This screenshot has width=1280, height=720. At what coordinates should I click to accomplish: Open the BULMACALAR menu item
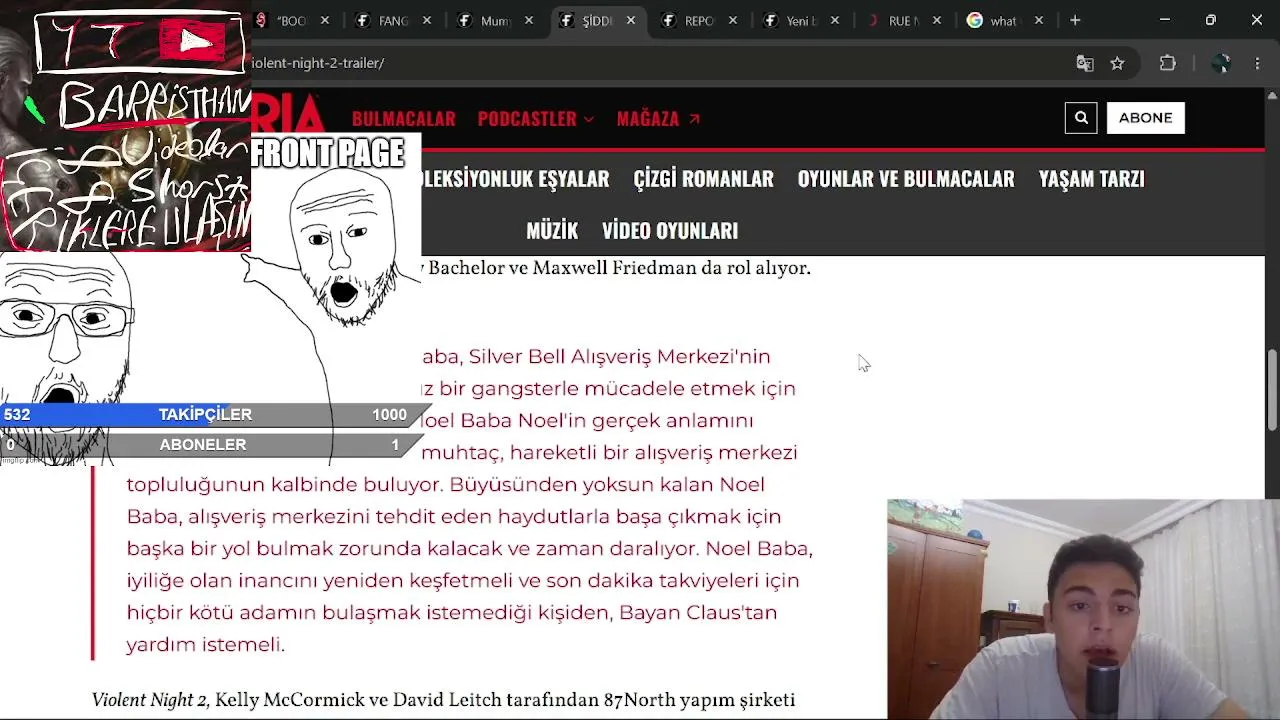(x=403, y=119)
